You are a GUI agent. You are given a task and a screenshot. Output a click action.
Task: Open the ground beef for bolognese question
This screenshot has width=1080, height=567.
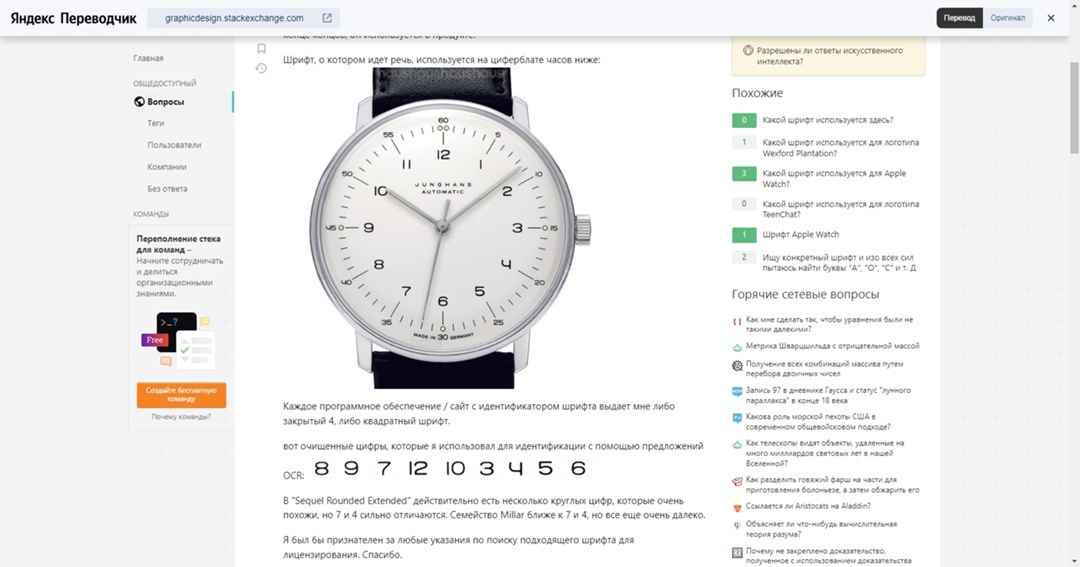coord(833,484)
